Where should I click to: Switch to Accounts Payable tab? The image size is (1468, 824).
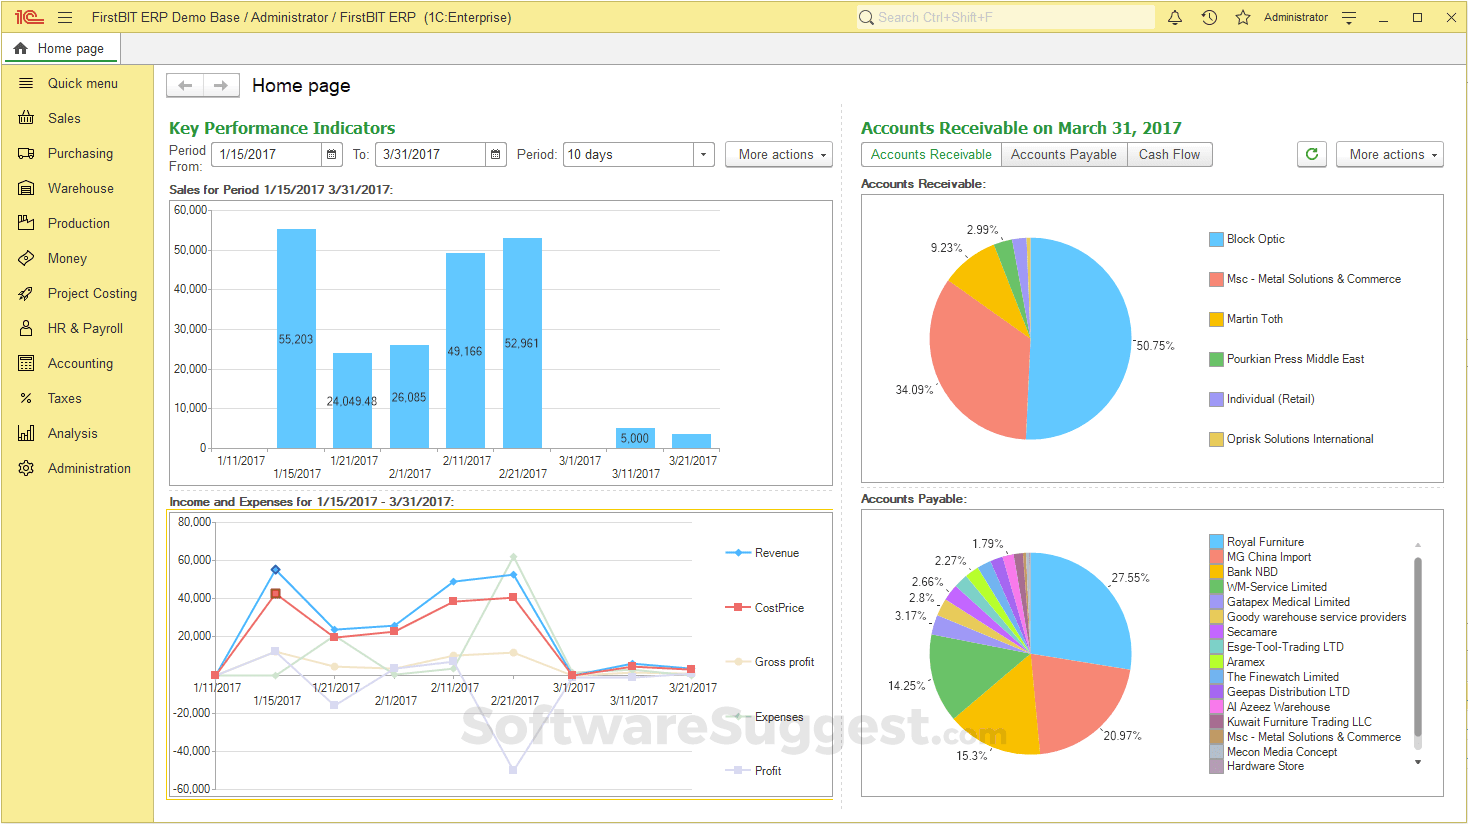[x=1064, y=154]
